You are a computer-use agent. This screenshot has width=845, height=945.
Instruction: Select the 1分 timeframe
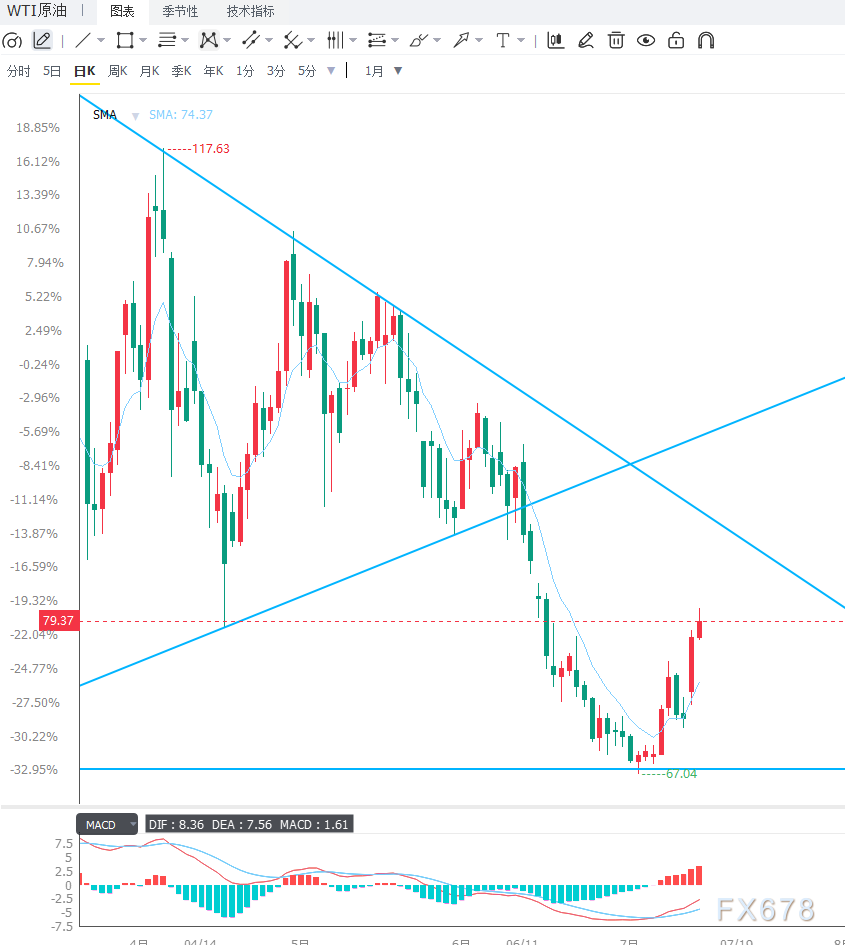coord(245,71)
